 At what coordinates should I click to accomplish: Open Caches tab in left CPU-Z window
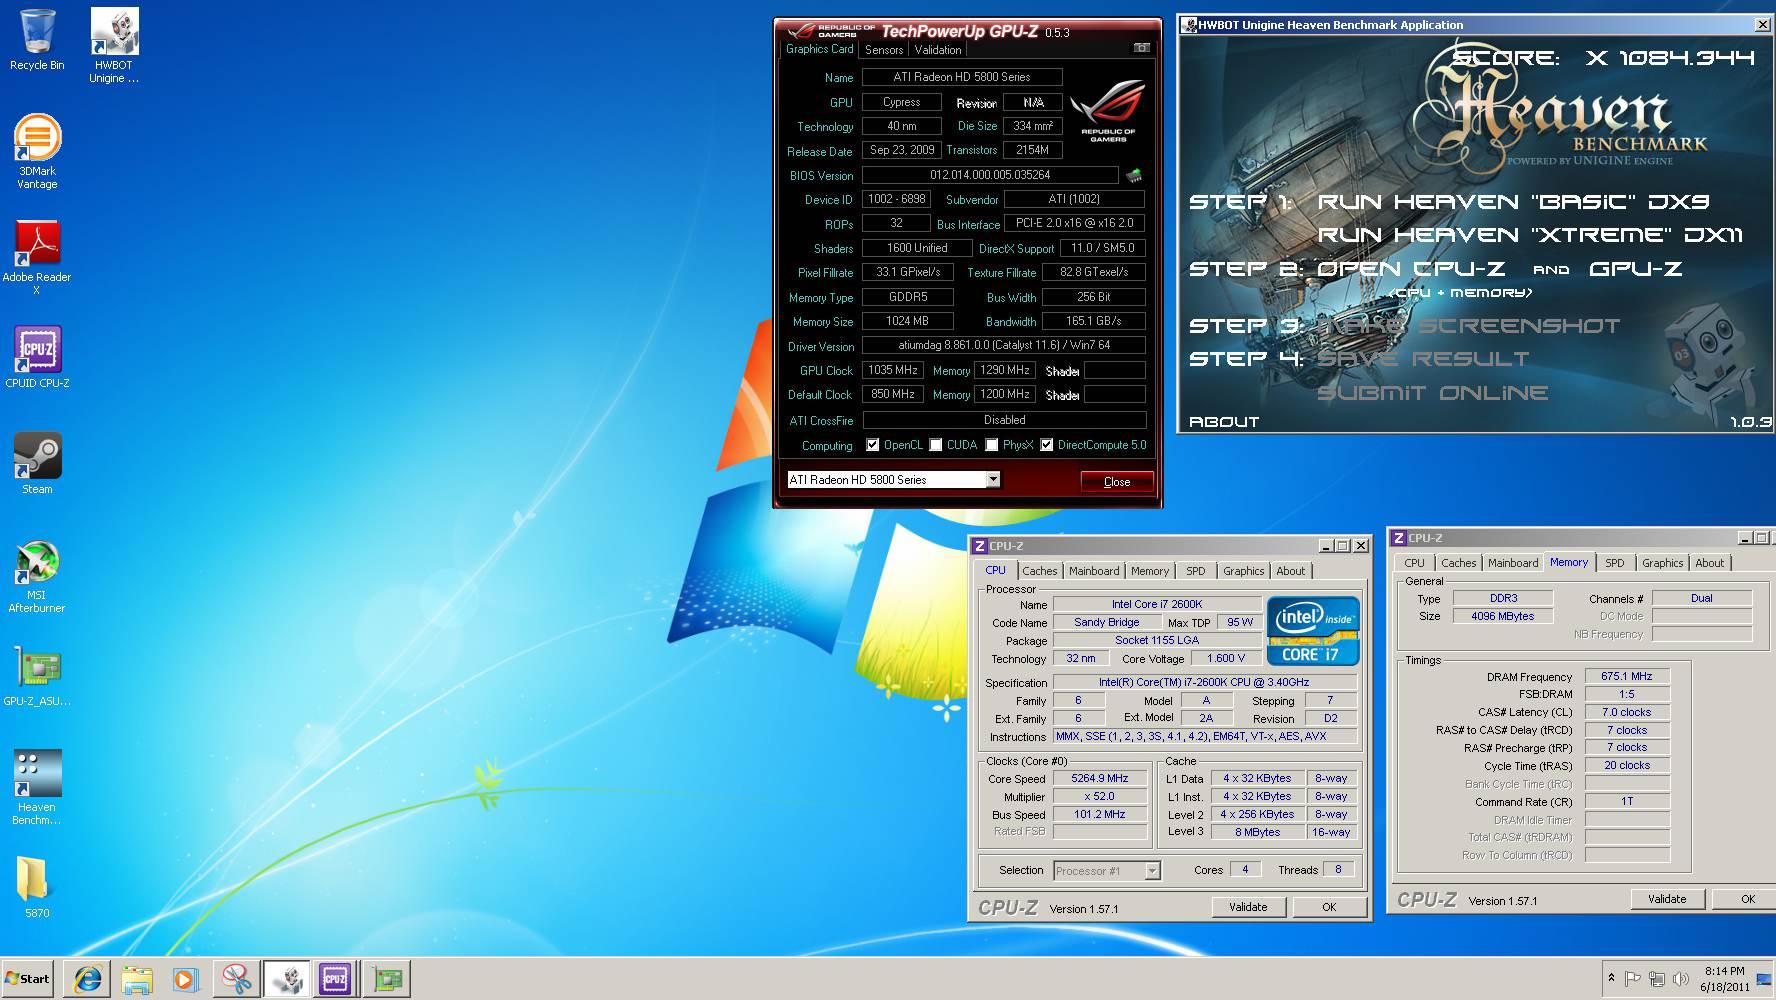click(x=1040, y=571)
